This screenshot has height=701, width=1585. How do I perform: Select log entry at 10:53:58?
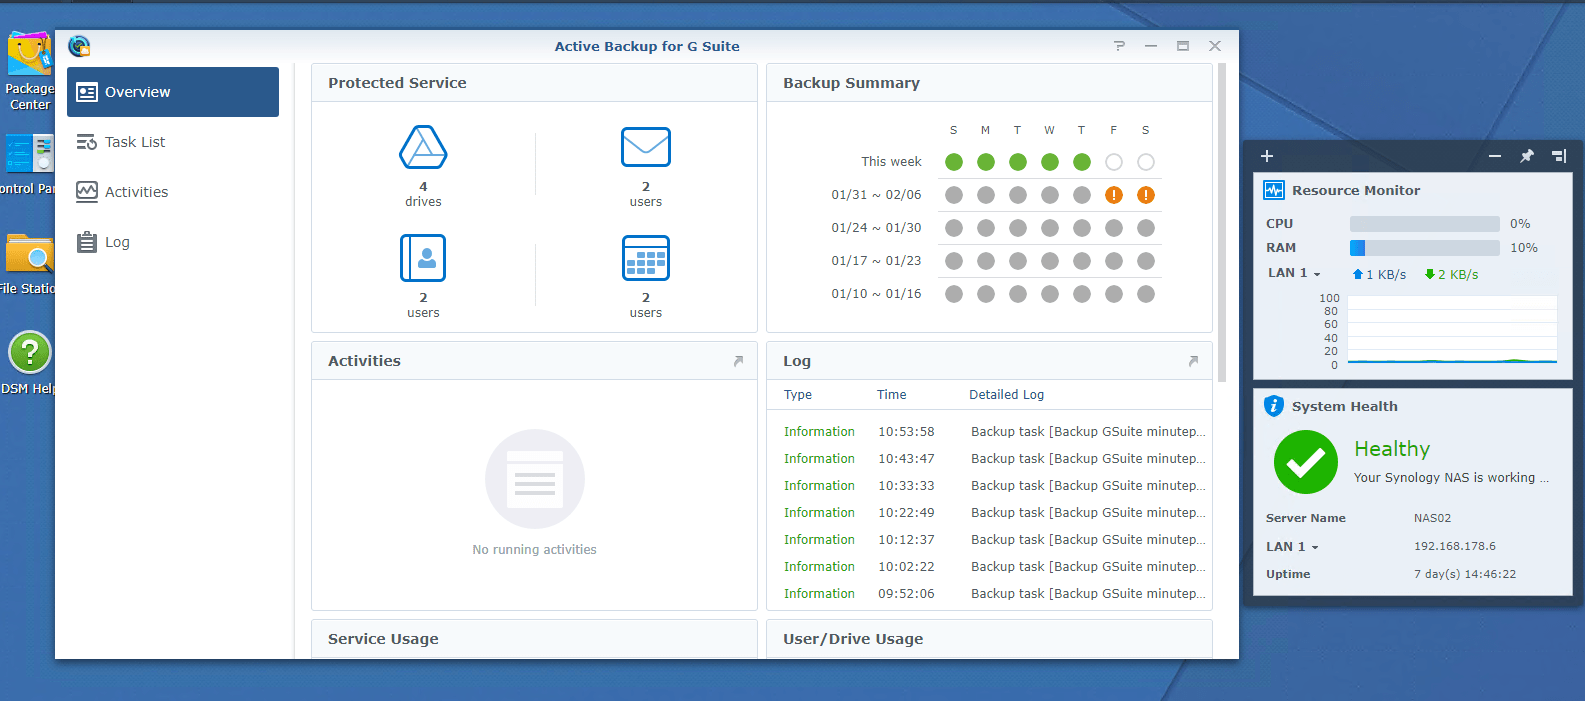[x=989, y=432]
